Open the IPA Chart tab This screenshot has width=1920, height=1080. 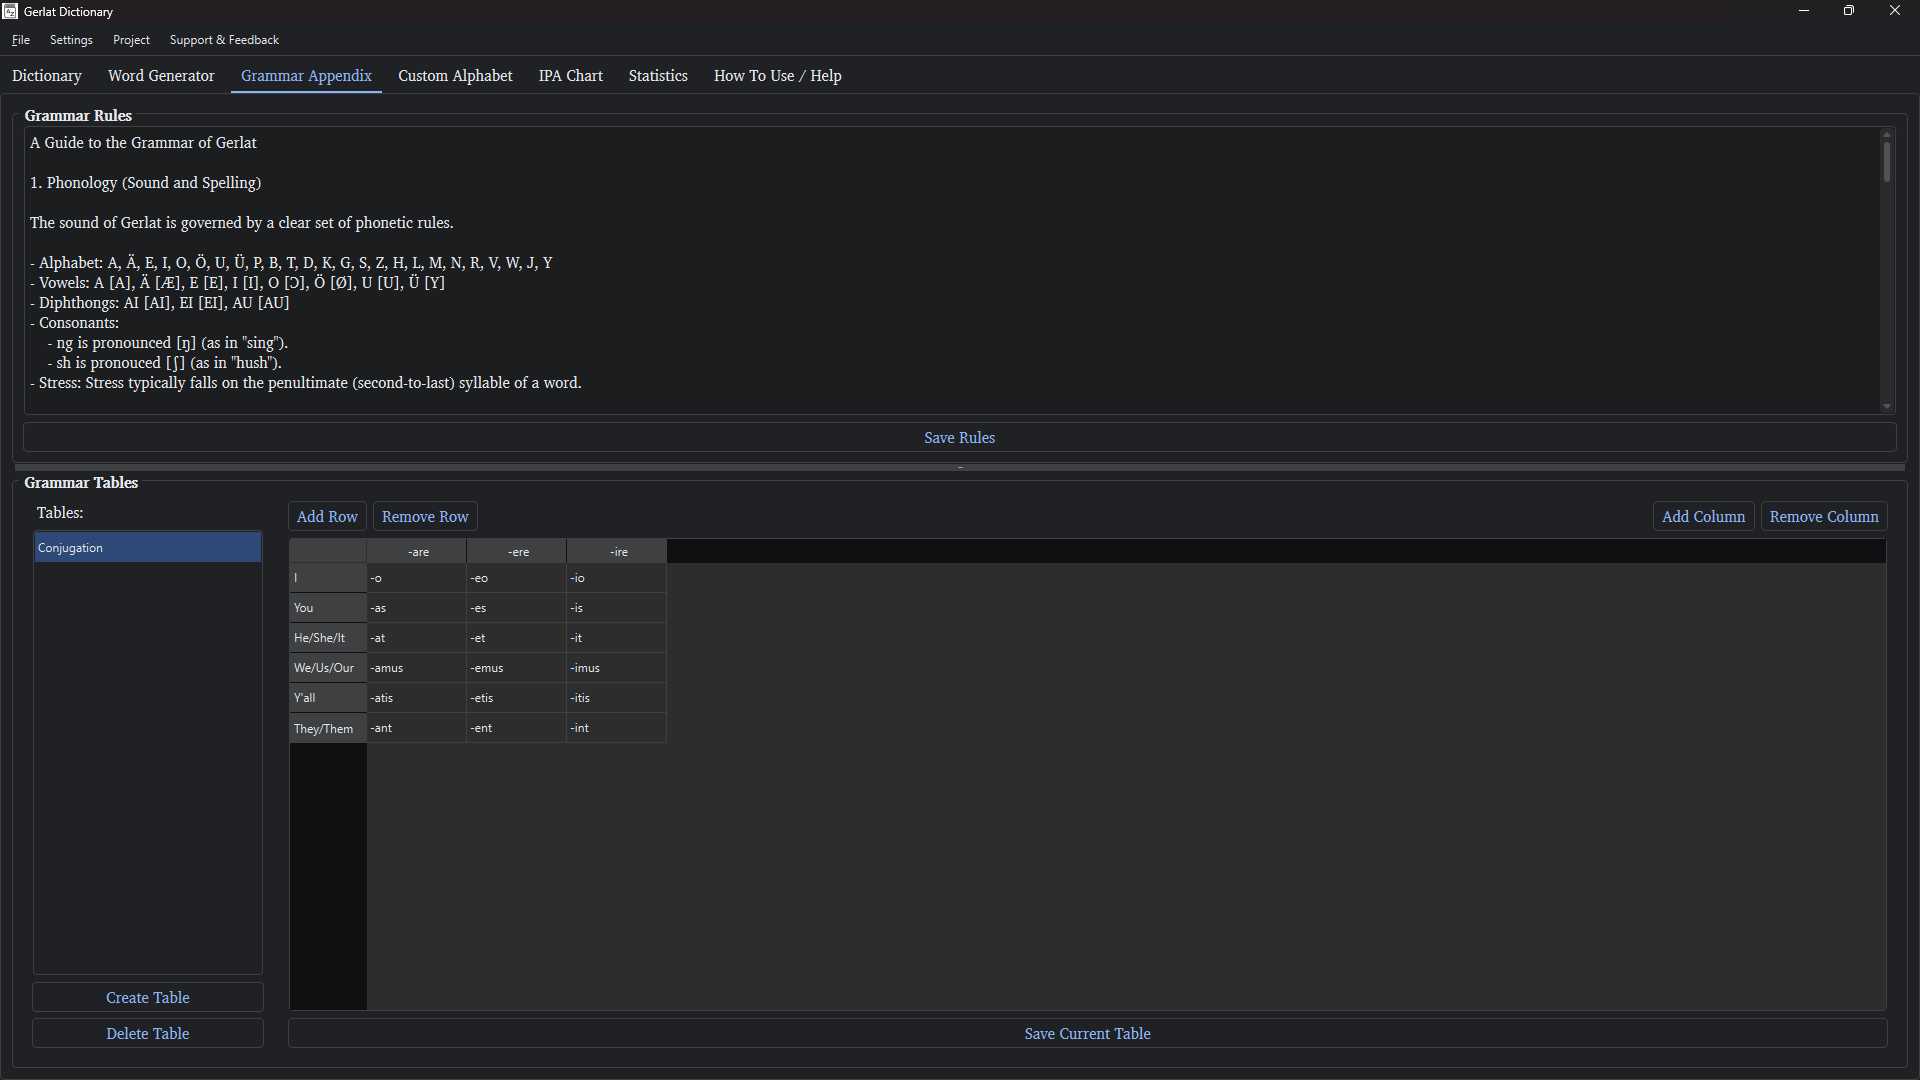click(x=570, y=76)
